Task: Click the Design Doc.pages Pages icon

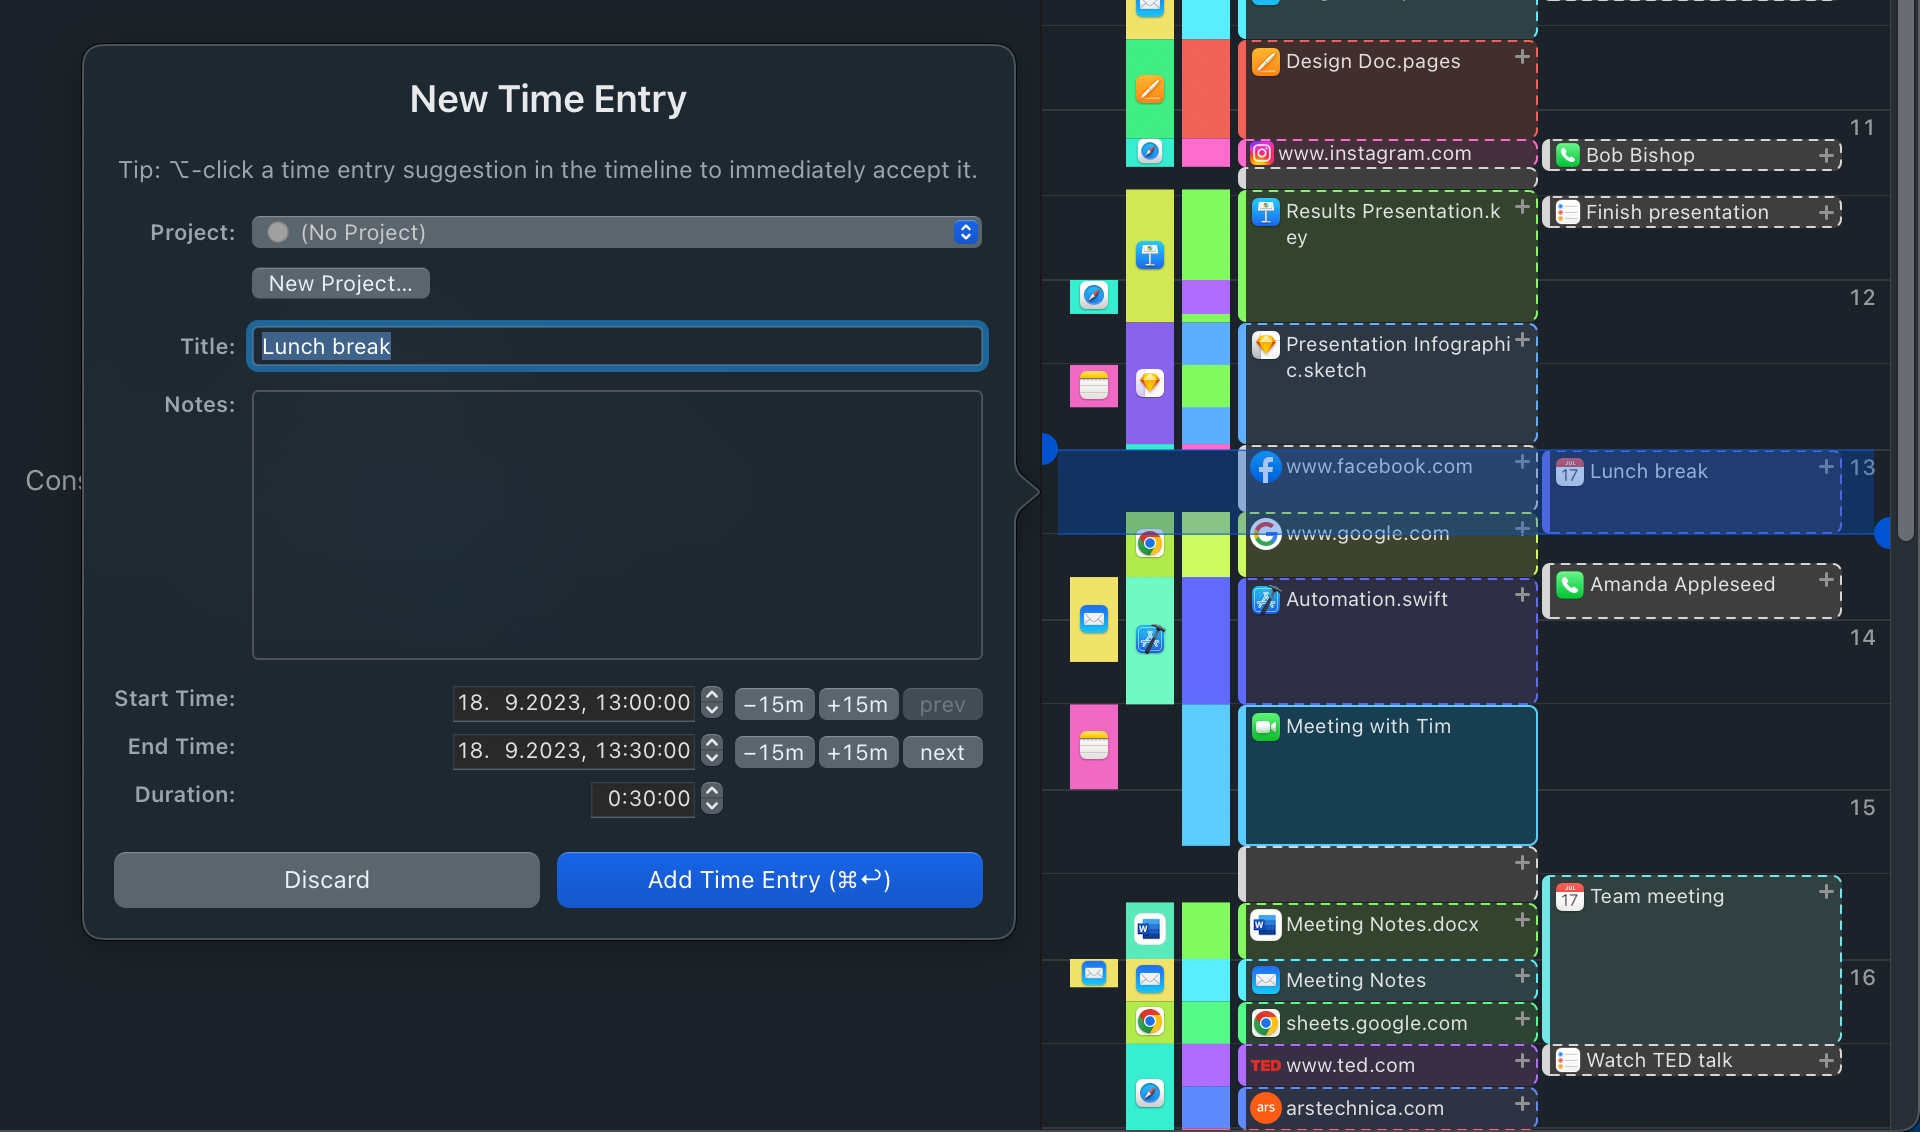Action: [1265, 62]
